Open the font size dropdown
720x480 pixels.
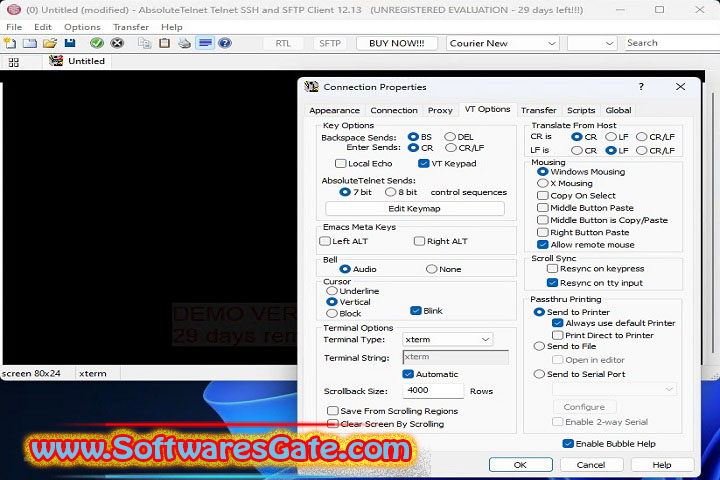coord(591,43)
